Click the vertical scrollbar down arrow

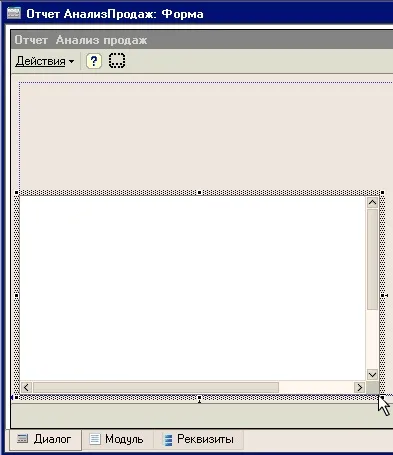(x=372, y=375)
